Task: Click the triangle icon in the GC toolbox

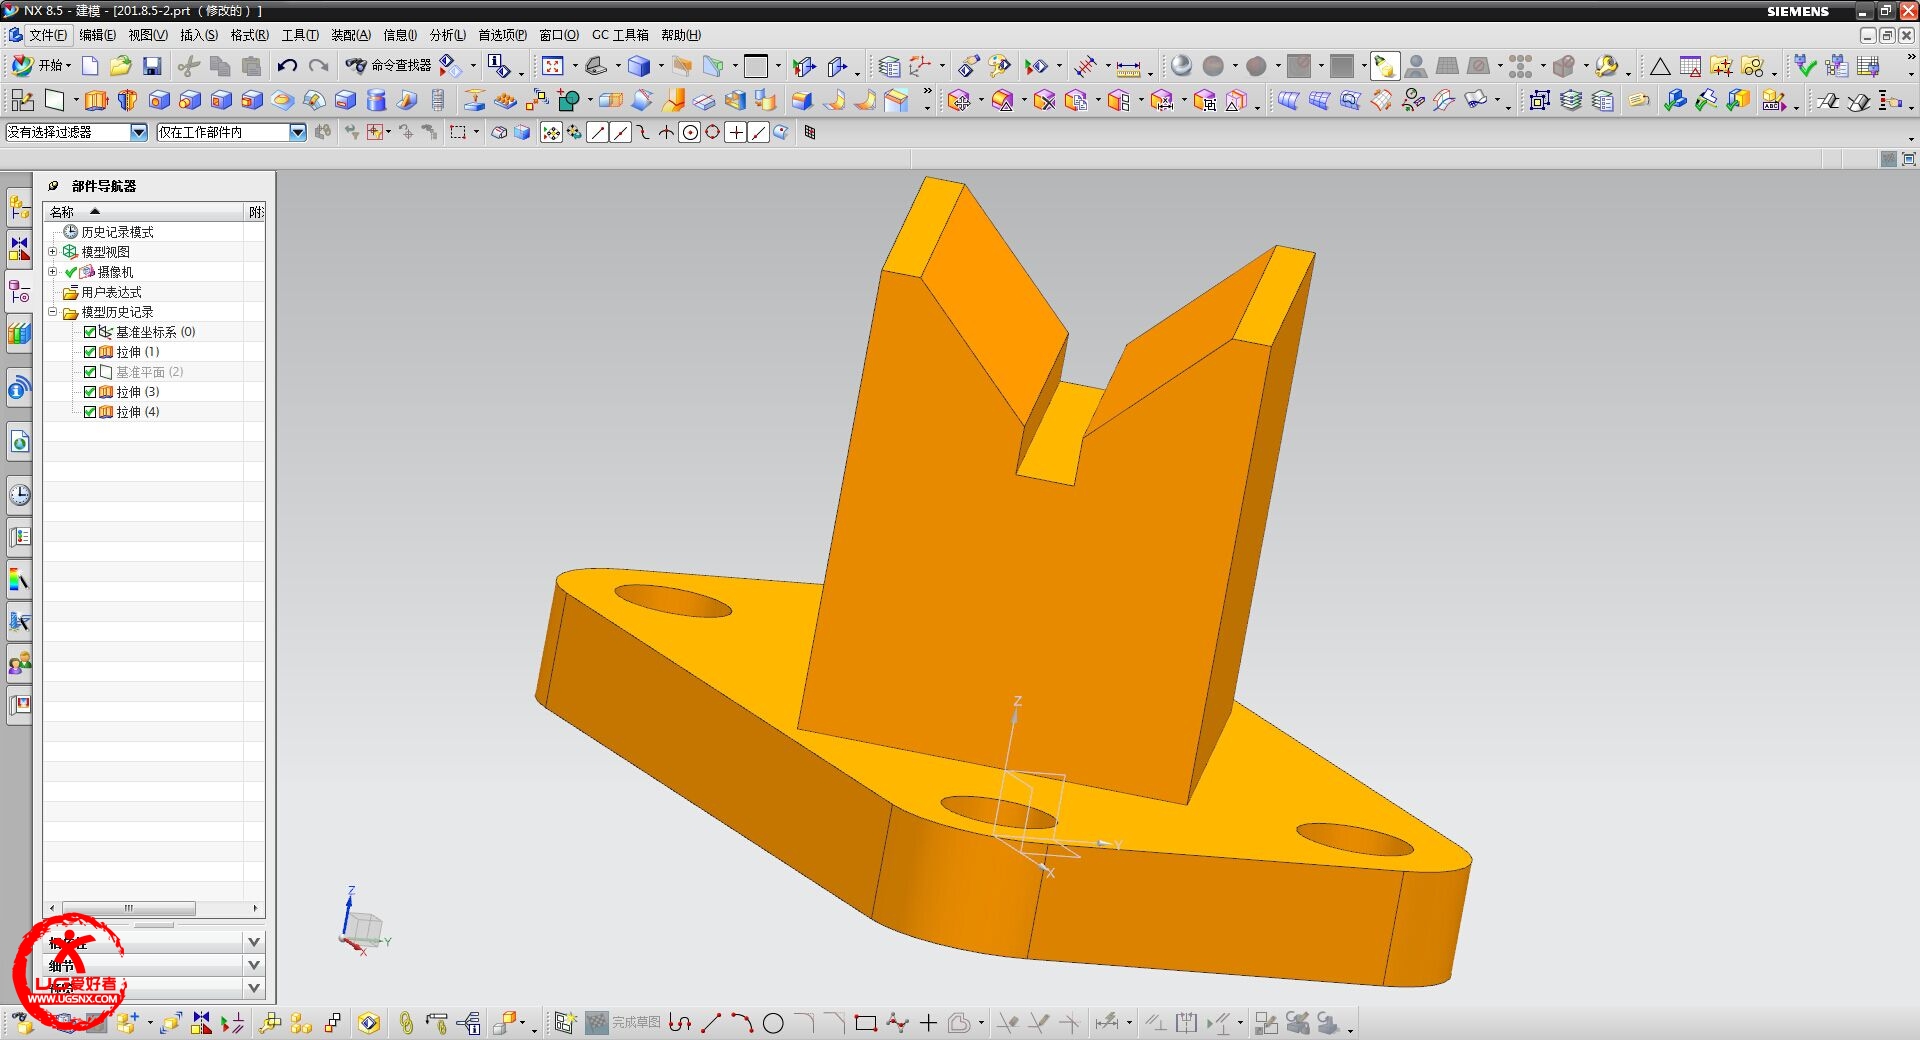Action: [x=1660, y=67]
